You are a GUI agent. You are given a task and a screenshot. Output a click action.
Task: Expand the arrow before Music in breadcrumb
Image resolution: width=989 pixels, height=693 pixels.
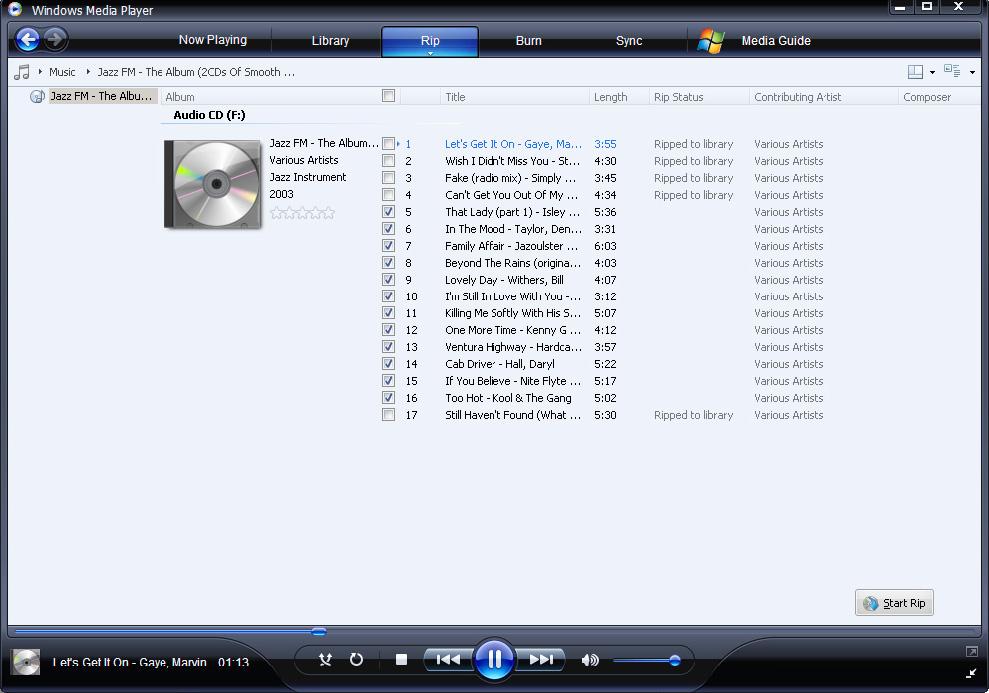coord(40,72)
